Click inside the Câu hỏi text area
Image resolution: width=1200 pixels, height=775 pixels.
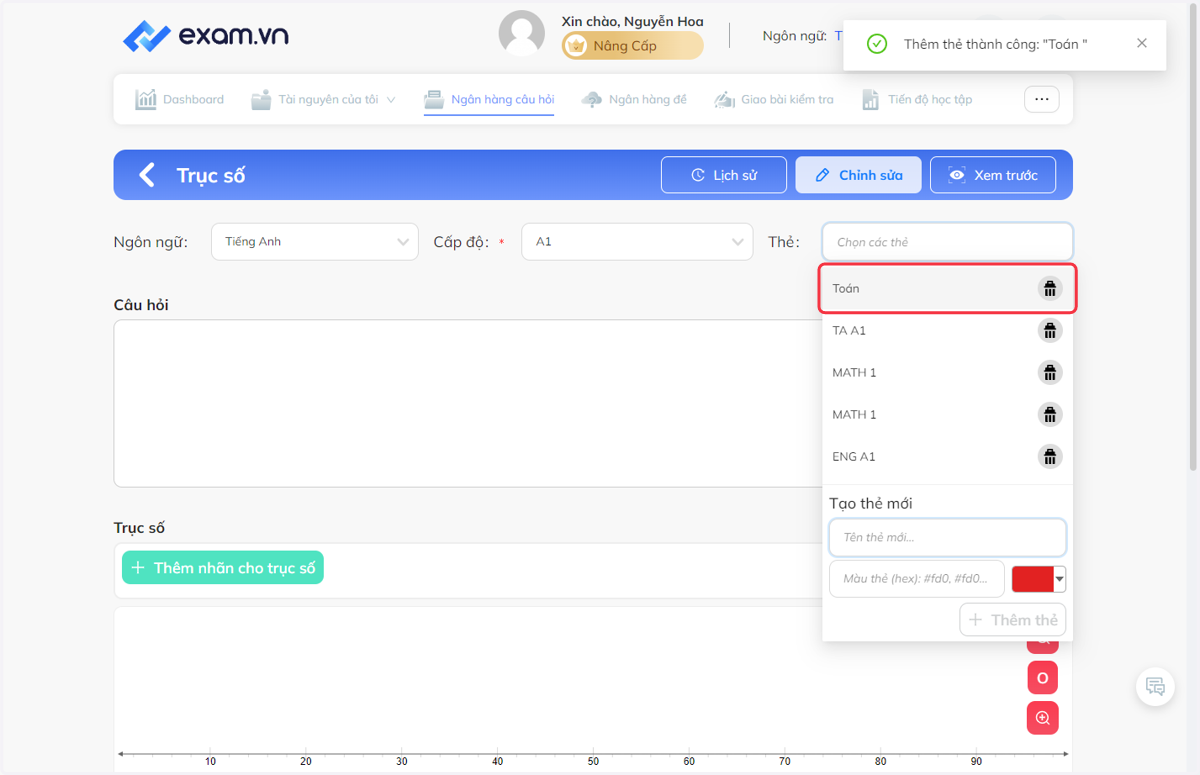click(x=468, y=403)
